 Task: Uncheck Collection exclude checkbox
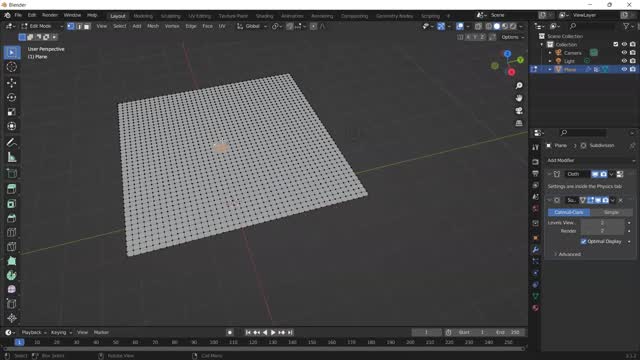tap(616, 44)
